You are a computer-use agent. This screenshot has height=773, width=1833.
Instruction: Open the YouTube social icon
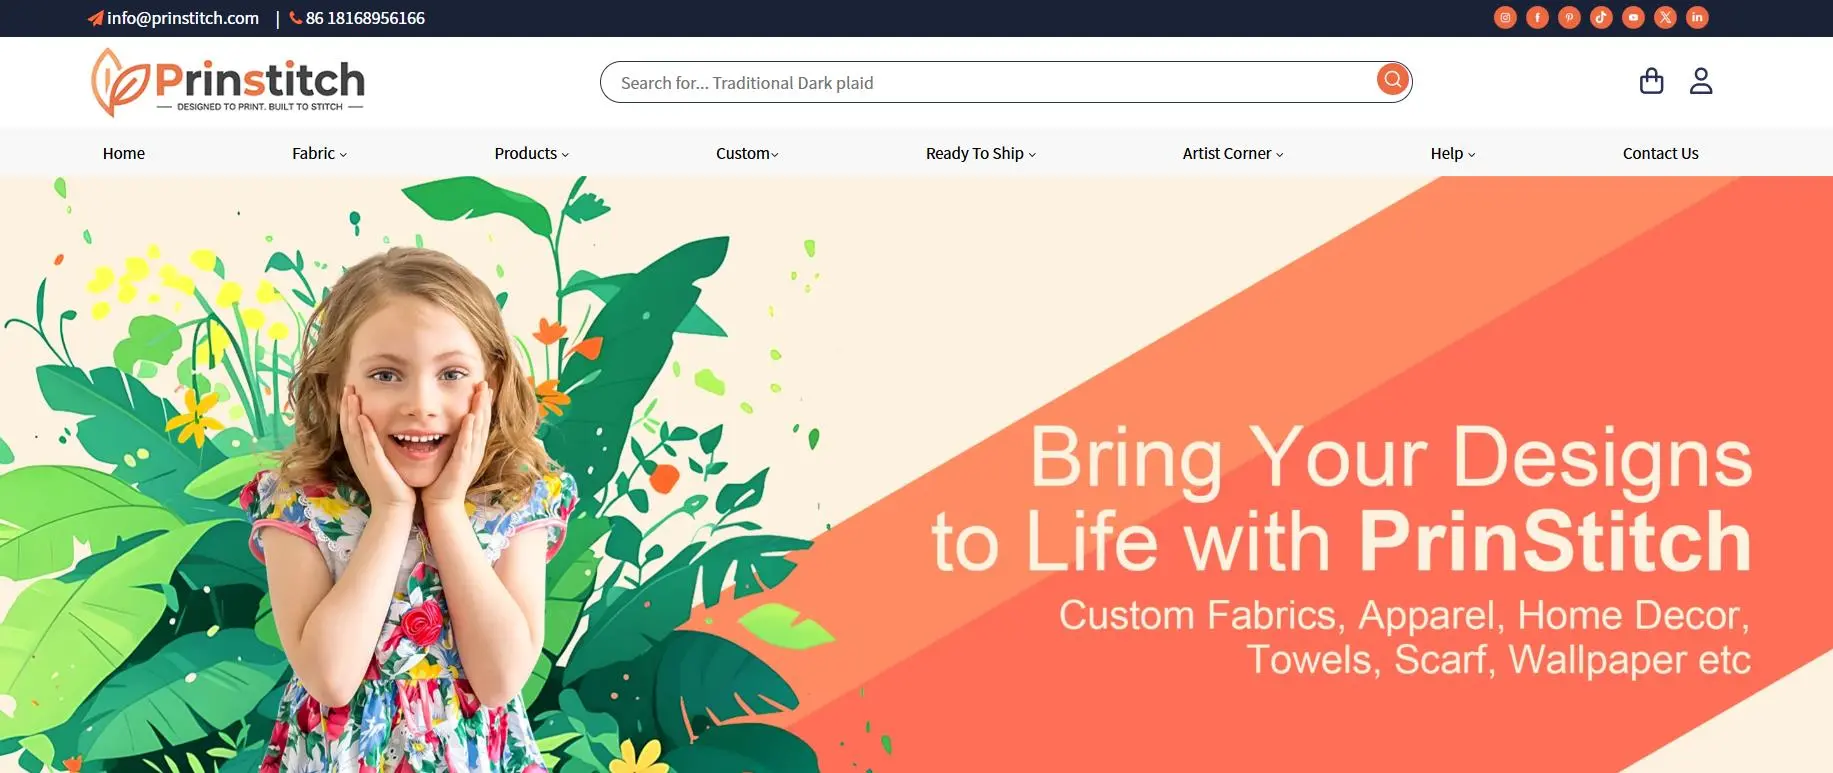pos(1633,17)
